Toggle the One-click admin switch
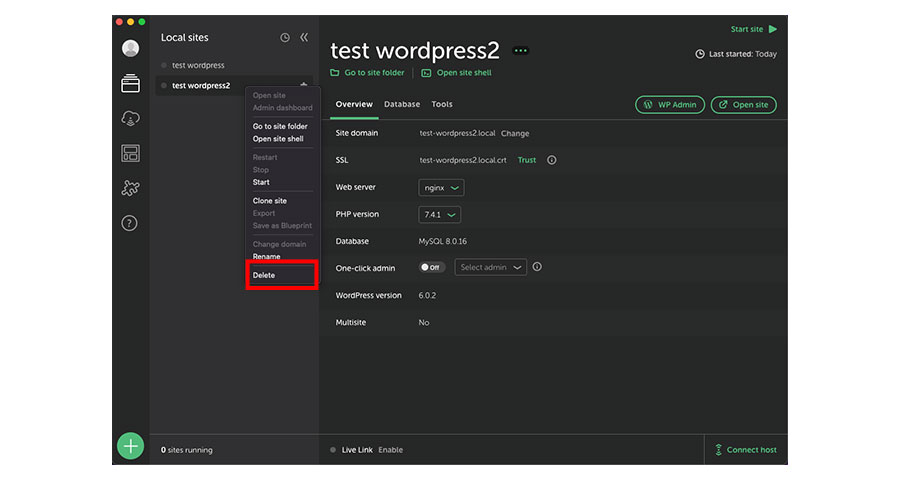 [432, 267]
